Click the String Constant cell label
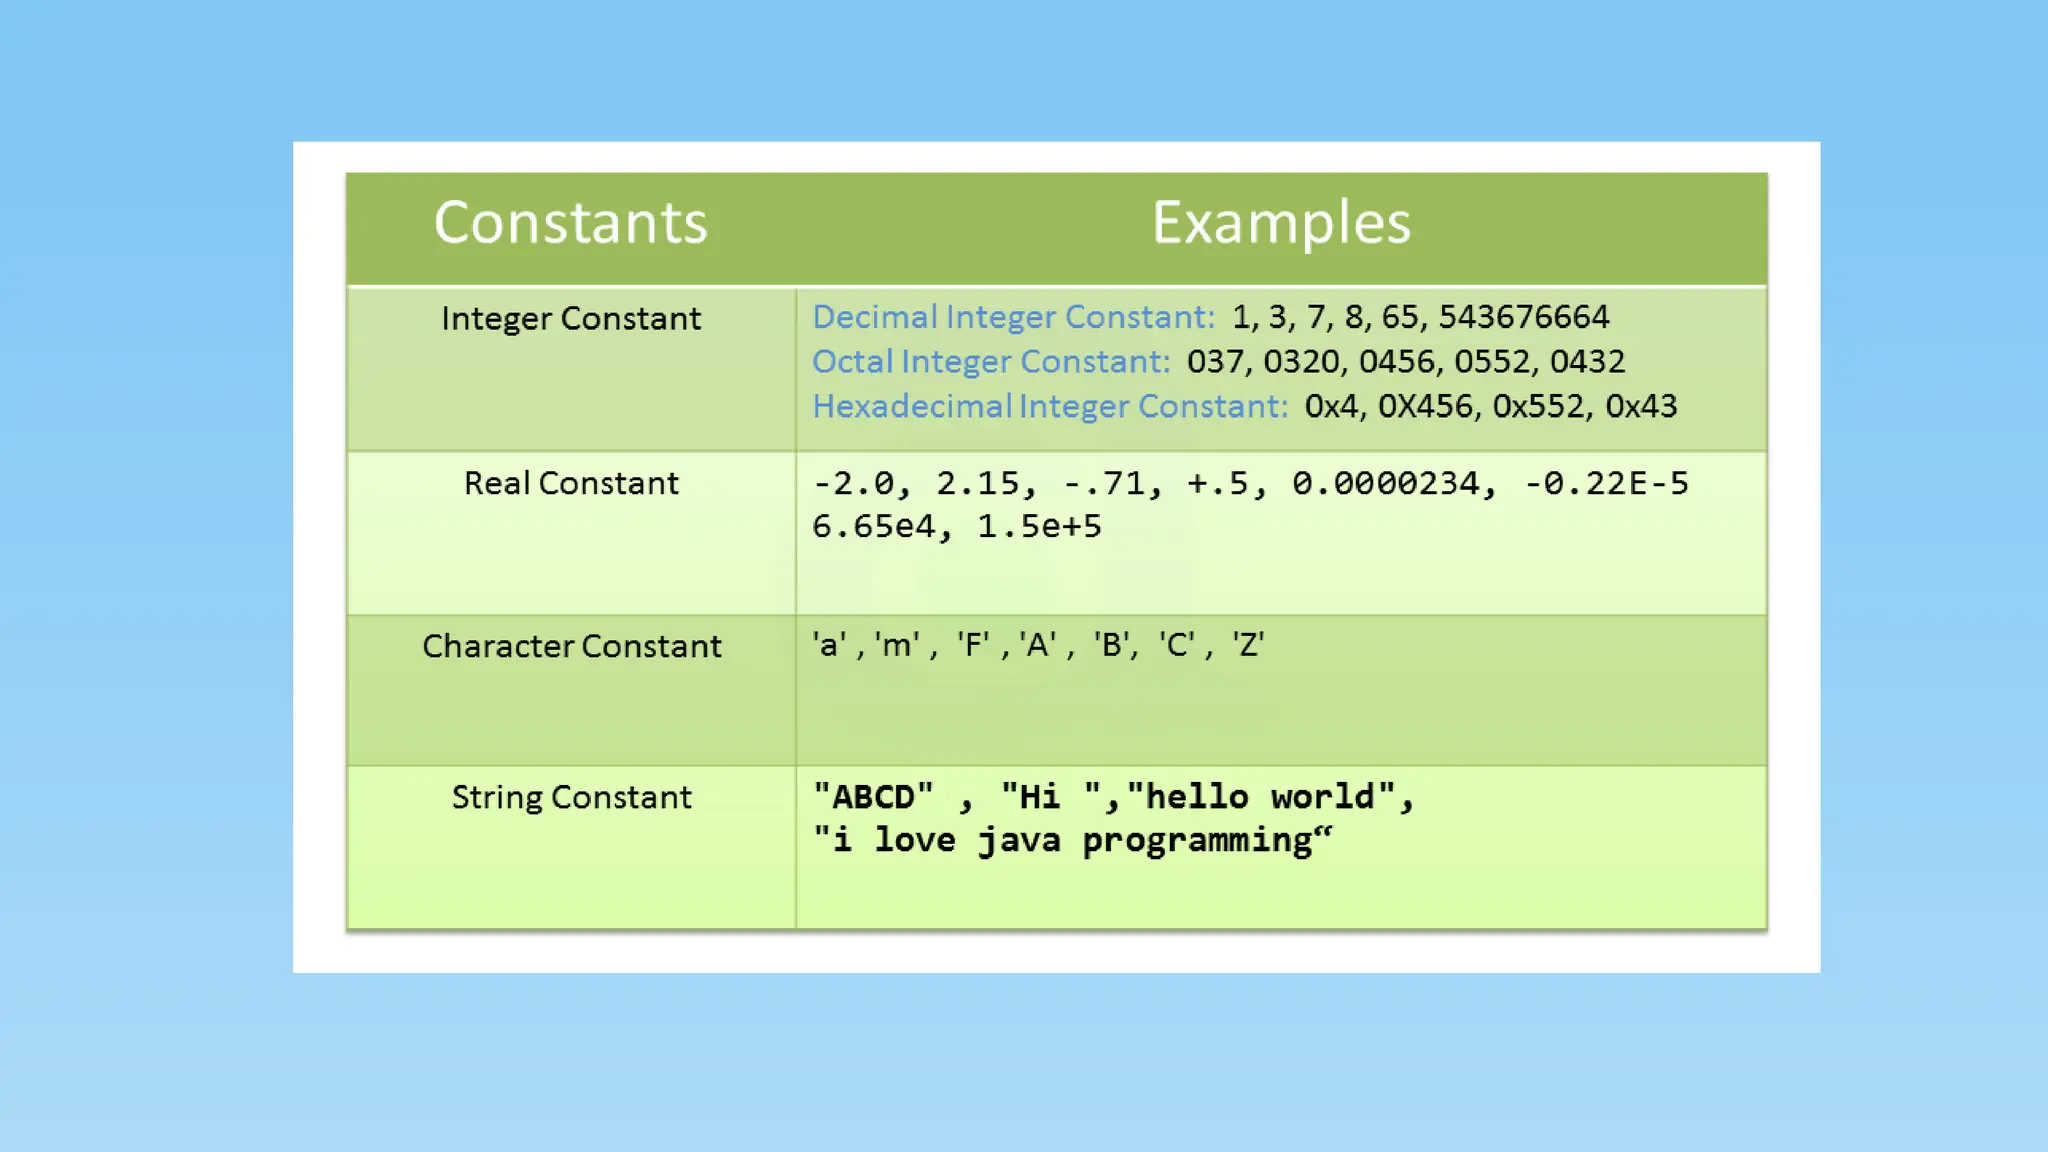2048x1152 pixels. [x=571, y=797]
